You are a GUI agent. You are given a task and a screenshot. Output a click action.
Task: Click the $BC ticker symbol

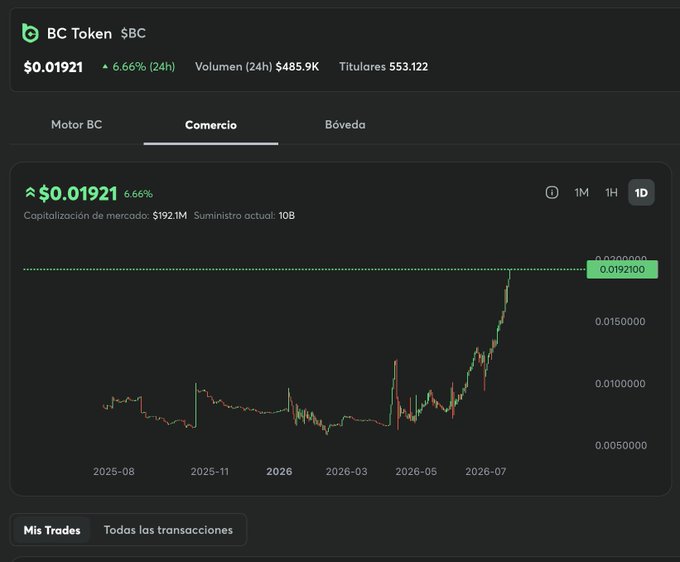[x=133, y=33]
